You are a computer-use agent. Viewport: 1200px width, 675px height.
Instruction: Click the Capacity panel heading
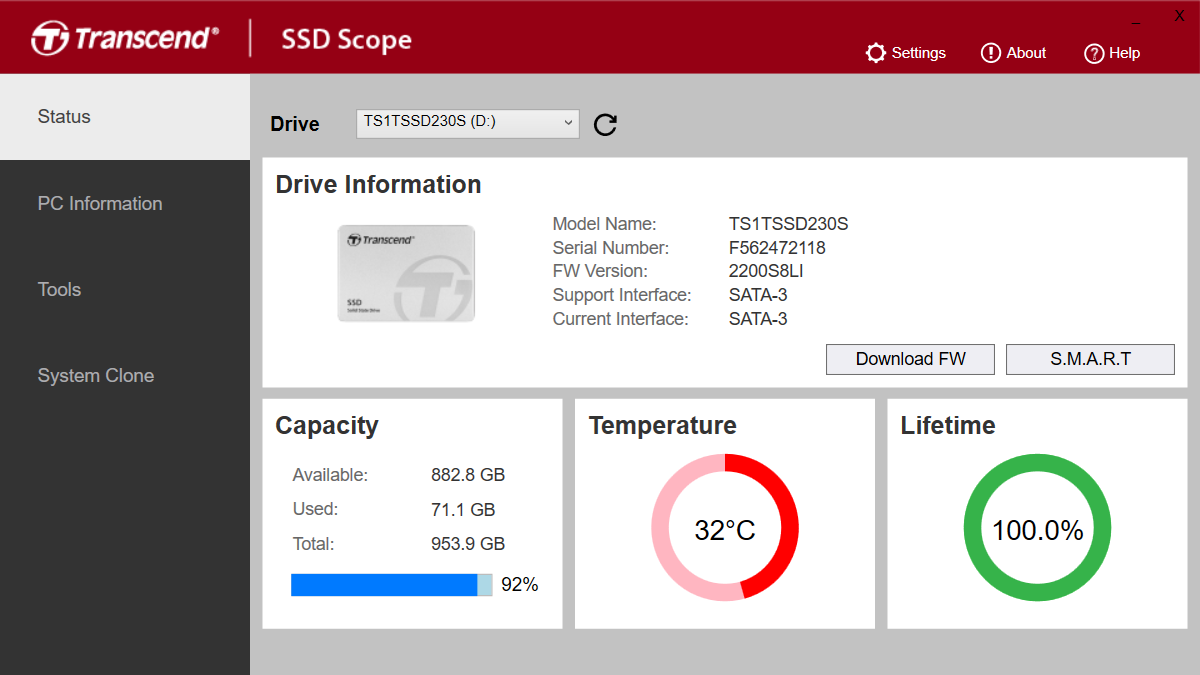coord(327,426)
